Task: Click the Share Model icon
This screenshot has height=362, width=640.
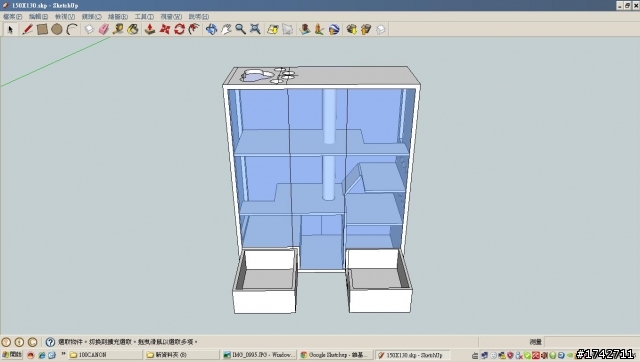Action: point(366,29)
